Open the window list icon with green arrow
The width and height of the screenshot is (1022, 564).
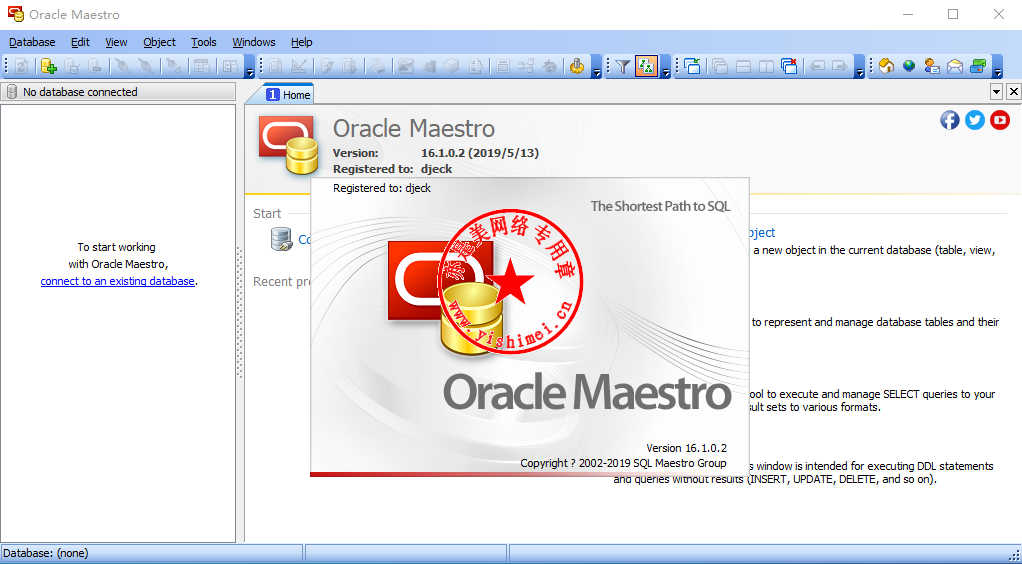[x=692, y=66]
